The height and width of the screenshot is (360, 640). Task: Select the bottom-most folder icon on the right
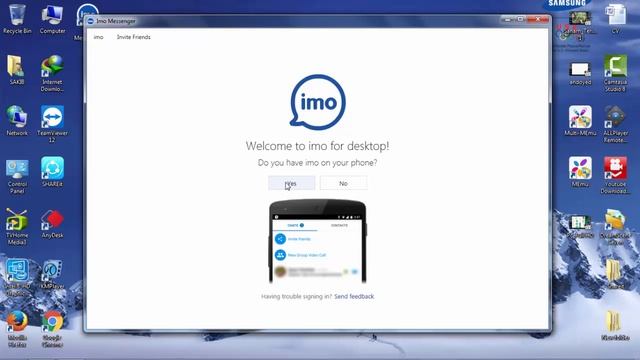(614, 325)
